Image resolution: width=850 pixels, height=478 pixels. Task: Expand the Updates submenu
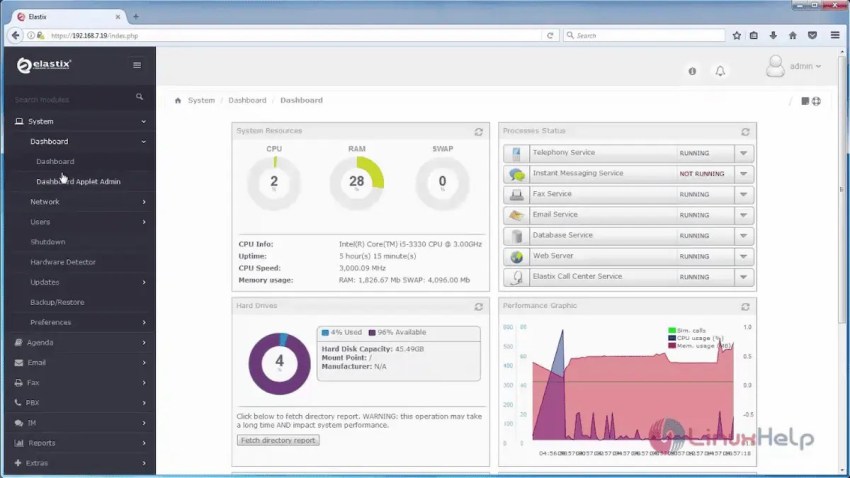[x=80, y=282]
